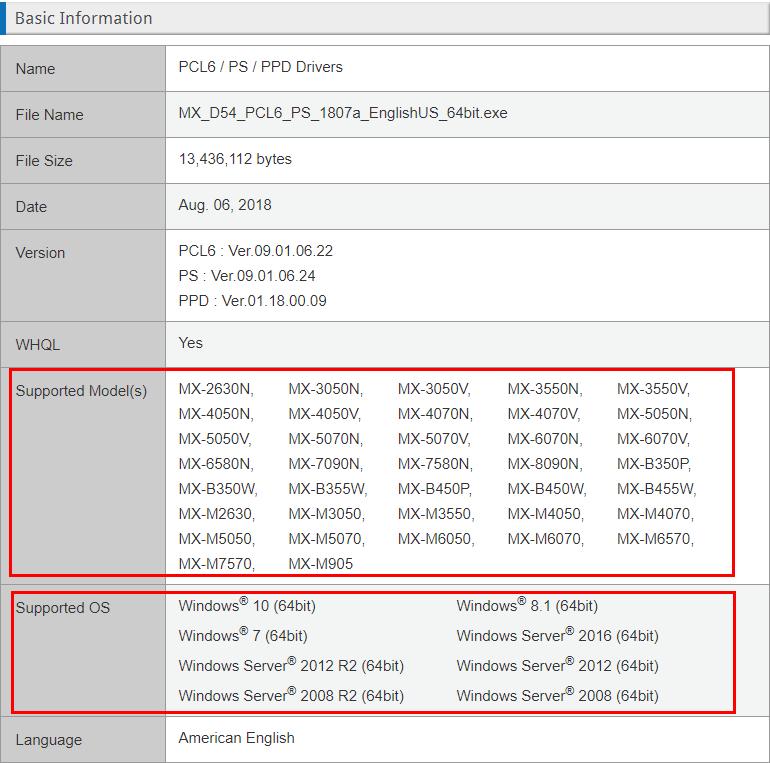The width and height of the screenshot is (770, 763).
Task: Click the Windows Server 2008 R2 (64bit) entry
Action: tap(291, 696)
